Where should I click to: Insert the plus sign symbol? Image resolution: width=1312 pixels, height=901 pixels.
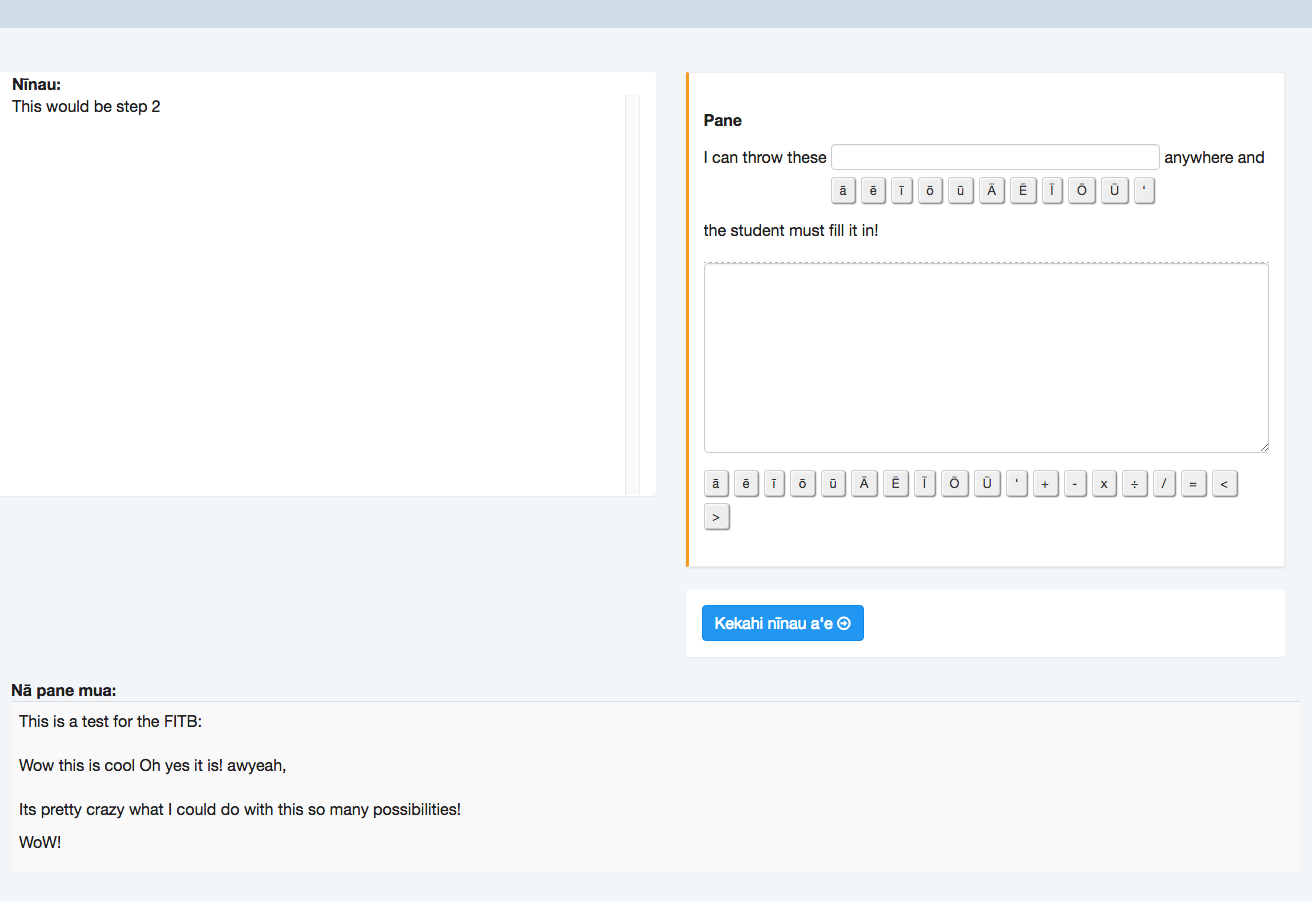pyautogui.click(x=1045, y=484)
